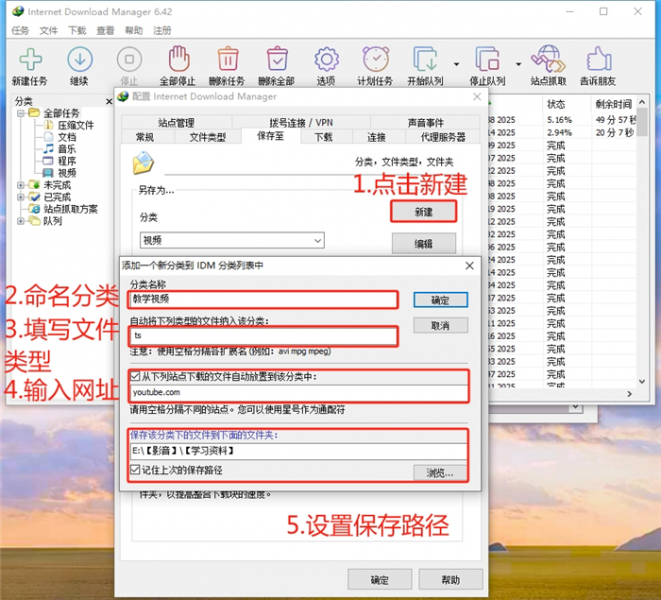This screenshot has width=661, height=600.
Task: Click 确定 at bottom of config dialog
Action: click(379, 580)
